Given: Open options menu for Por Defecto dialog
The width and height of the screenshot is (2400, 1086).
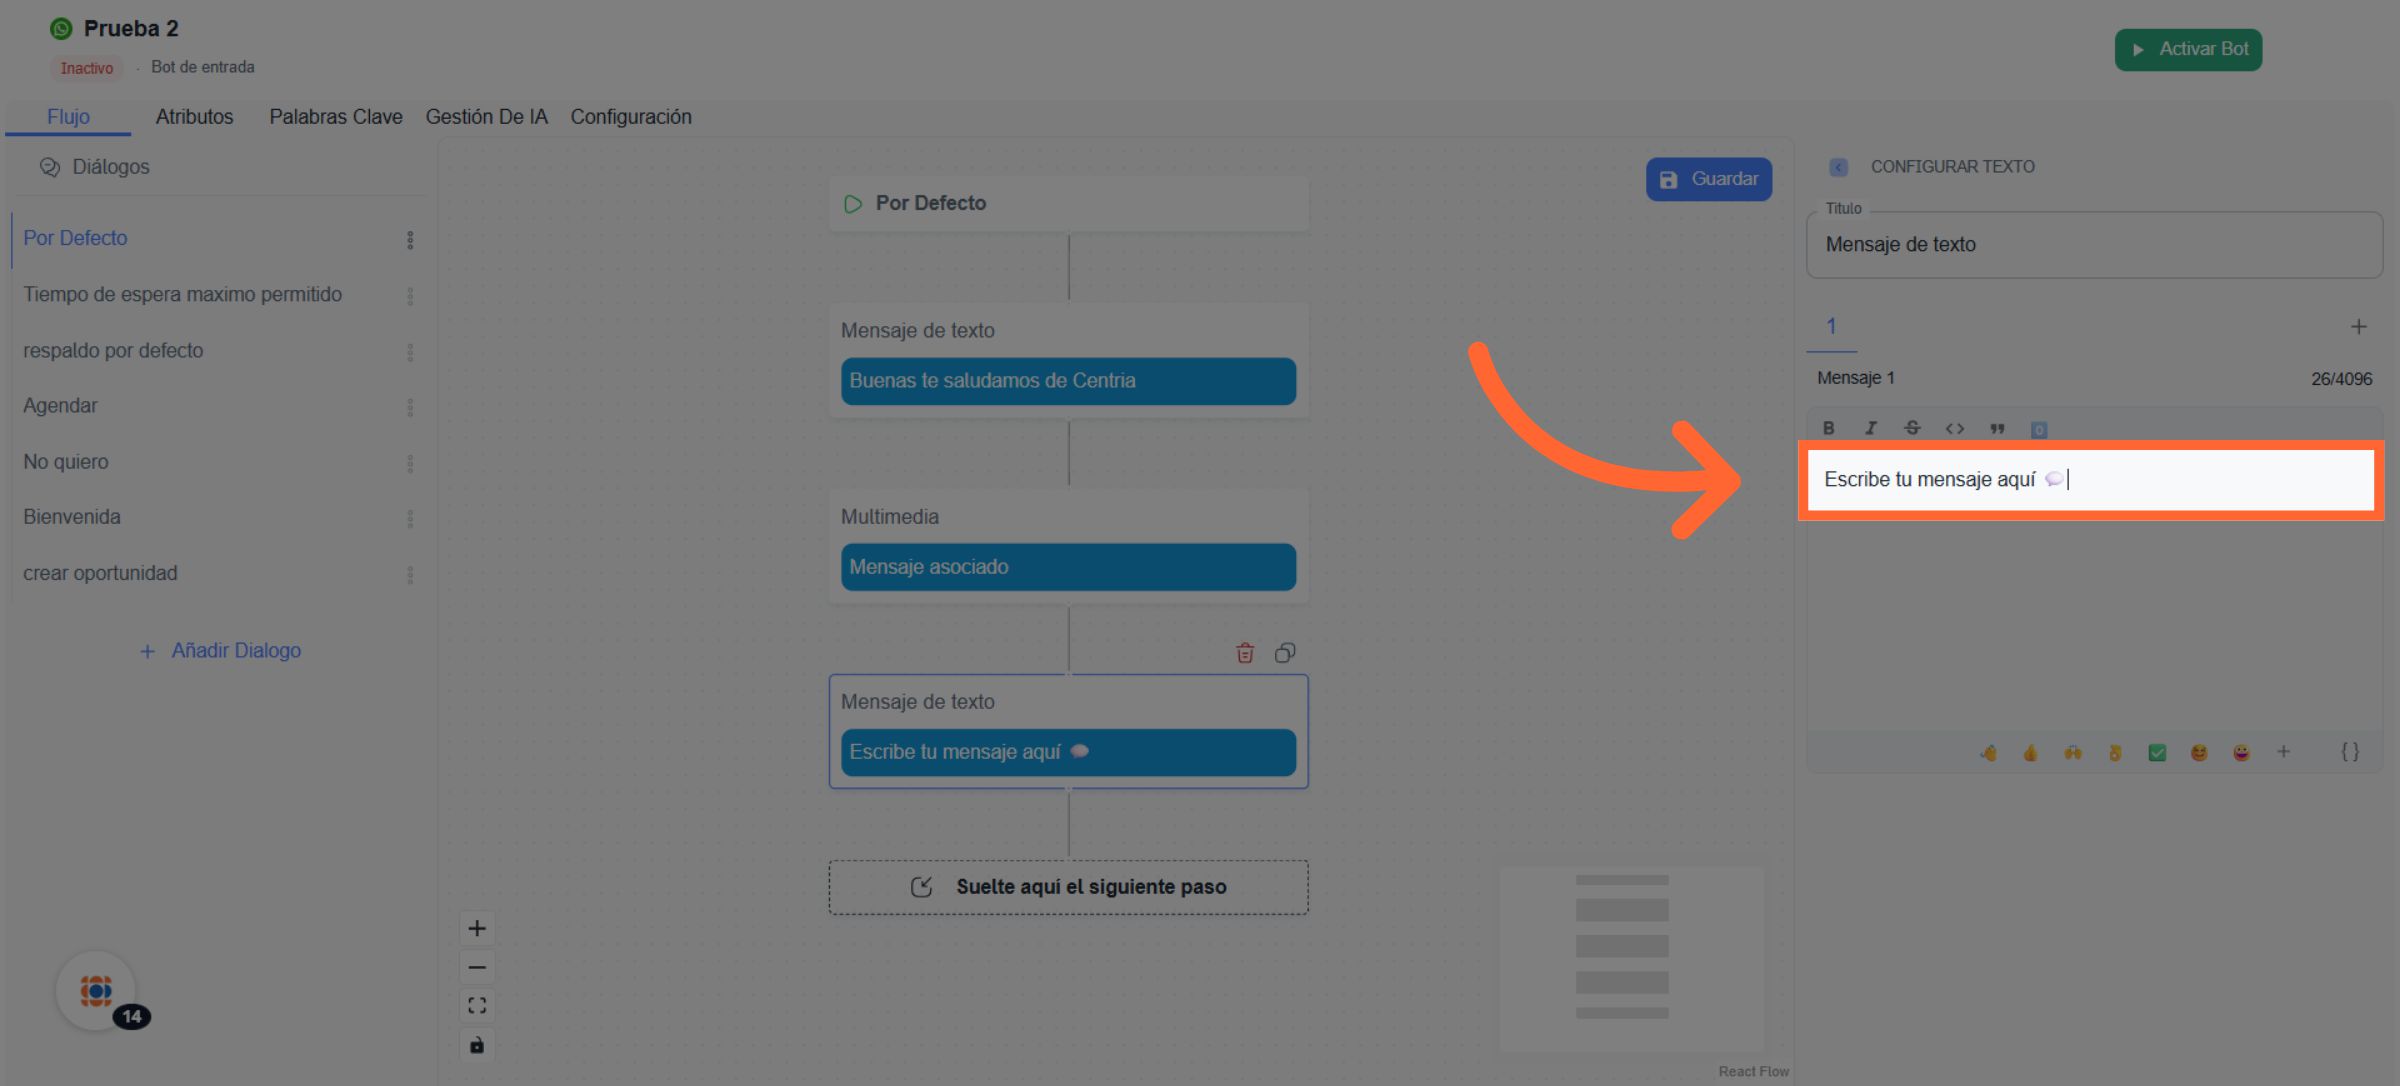Looking at the screenshot, I should pyautogui.click(x=410, y=240).
